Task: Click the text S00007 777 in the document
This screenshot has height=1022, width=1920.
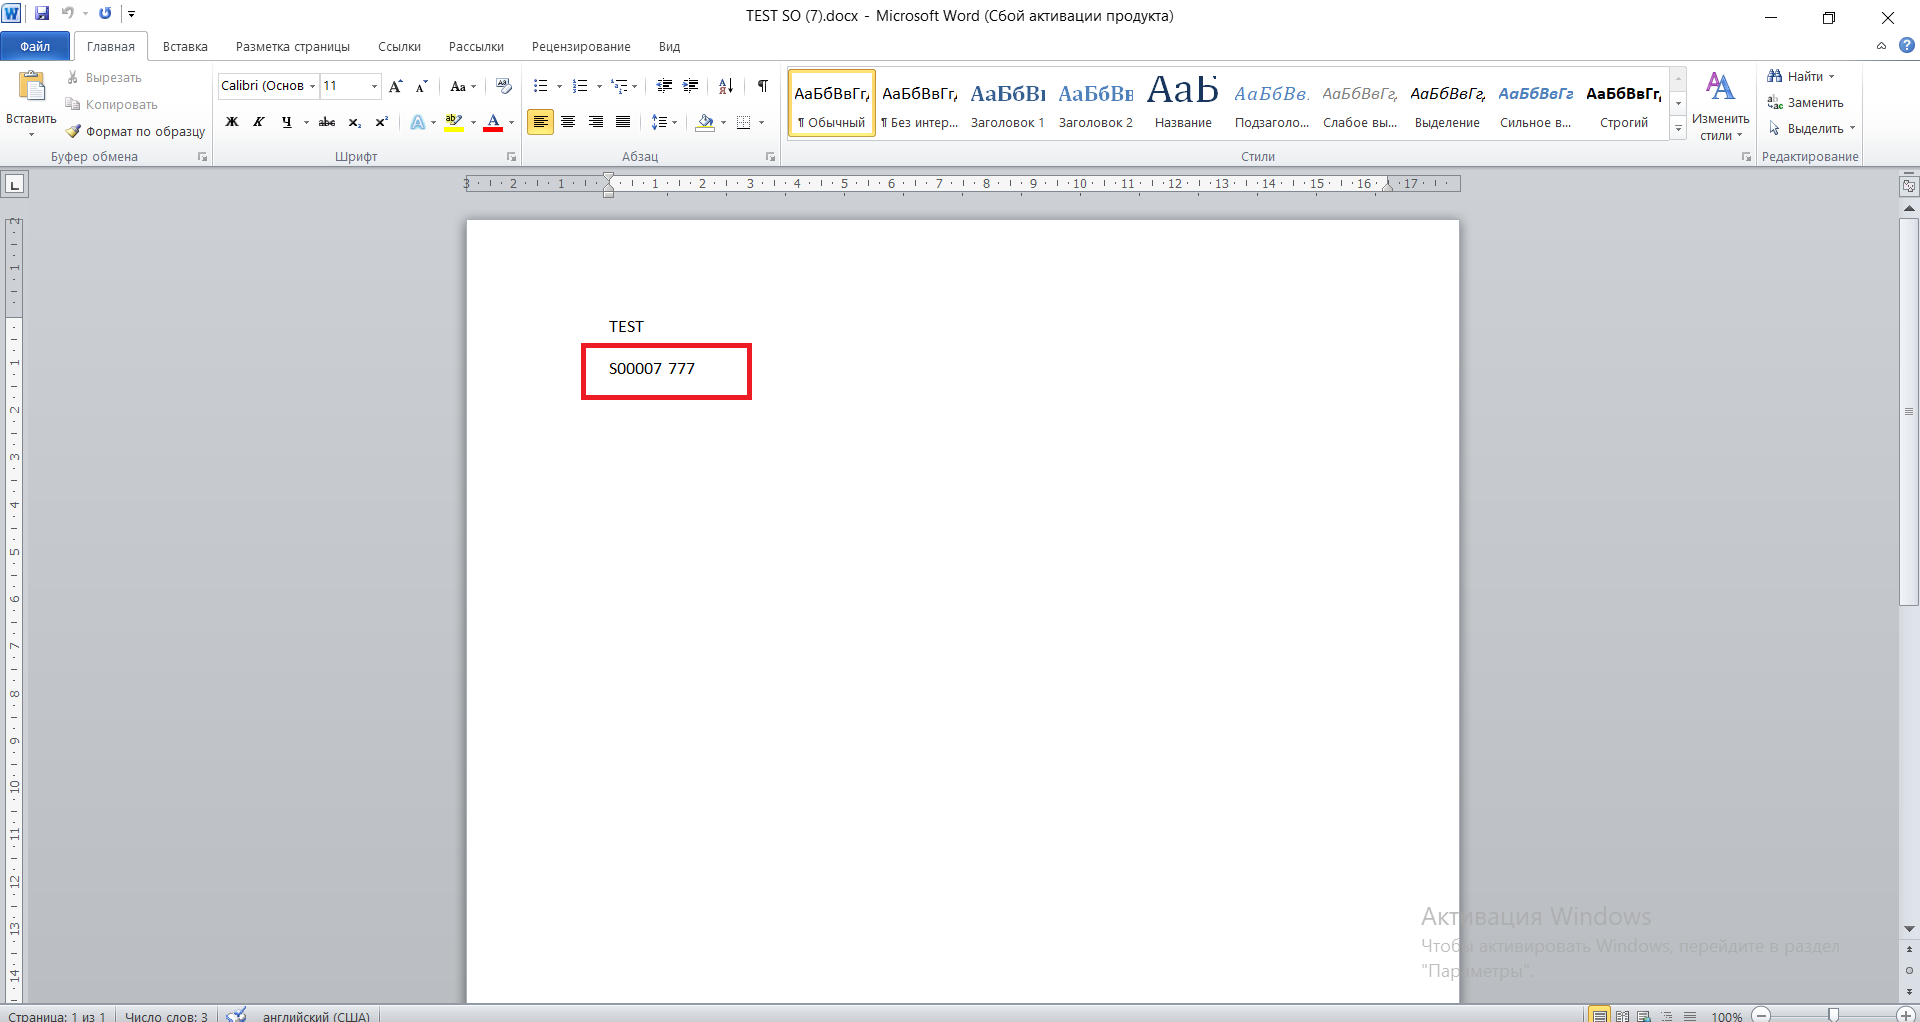Action: pyautogui.click(x=652, y=368)
